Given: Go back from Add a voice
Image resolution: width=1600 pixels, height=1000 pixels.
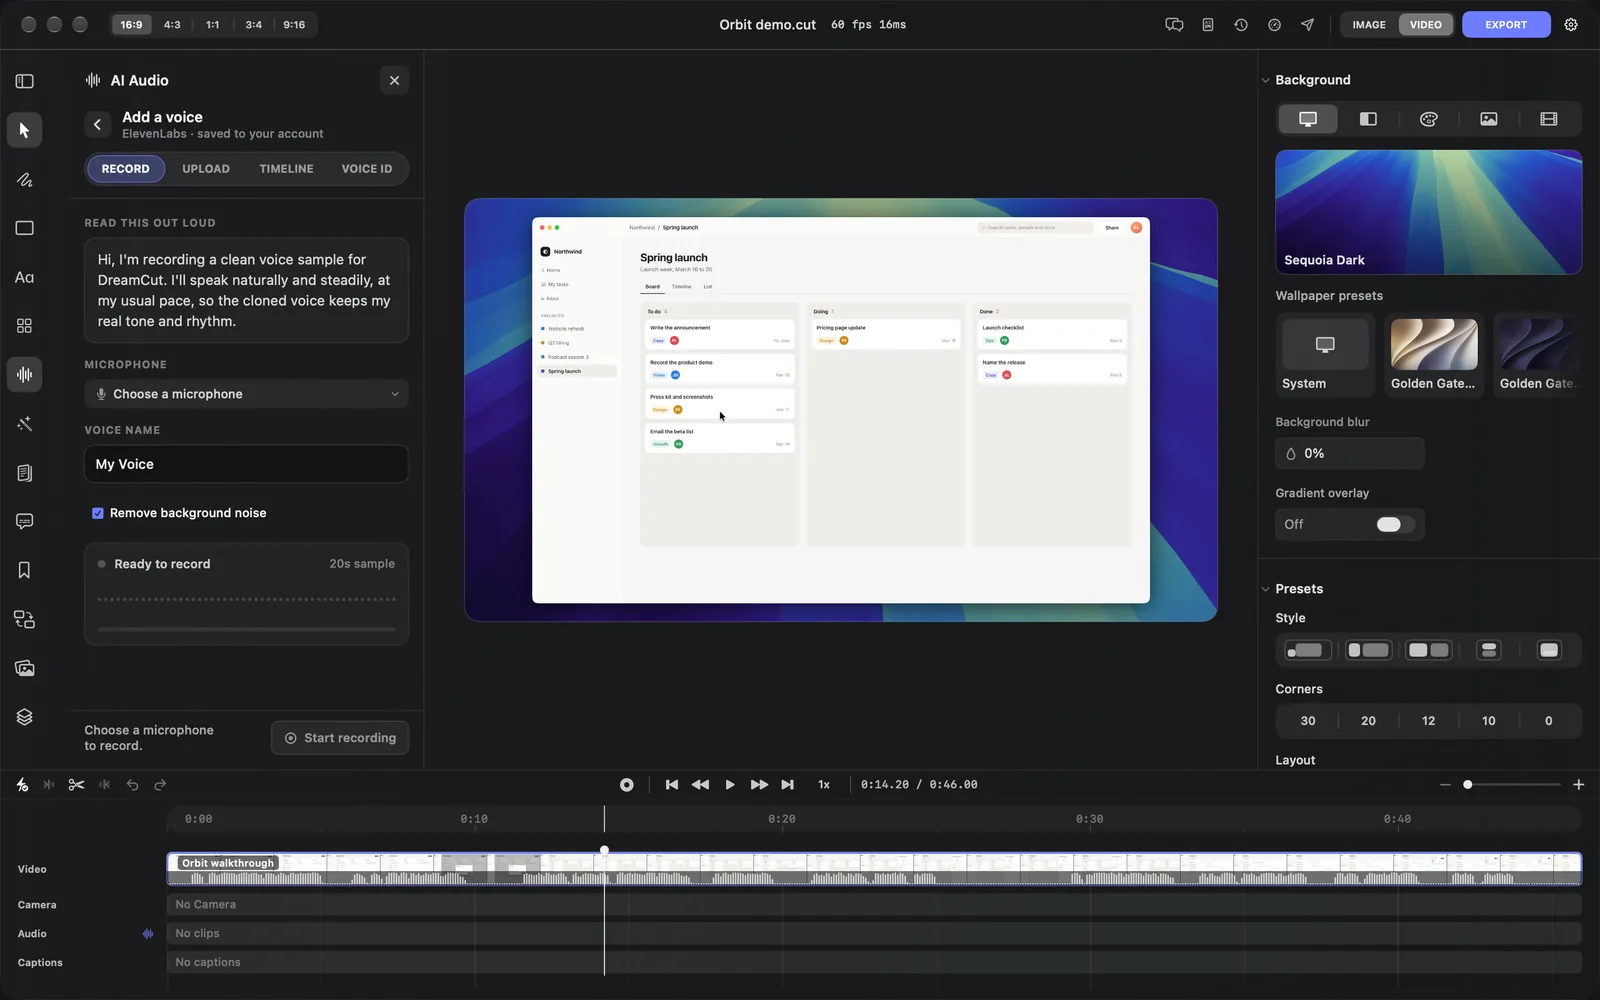Looking at the screenshot, I should [x=97, y=124].
